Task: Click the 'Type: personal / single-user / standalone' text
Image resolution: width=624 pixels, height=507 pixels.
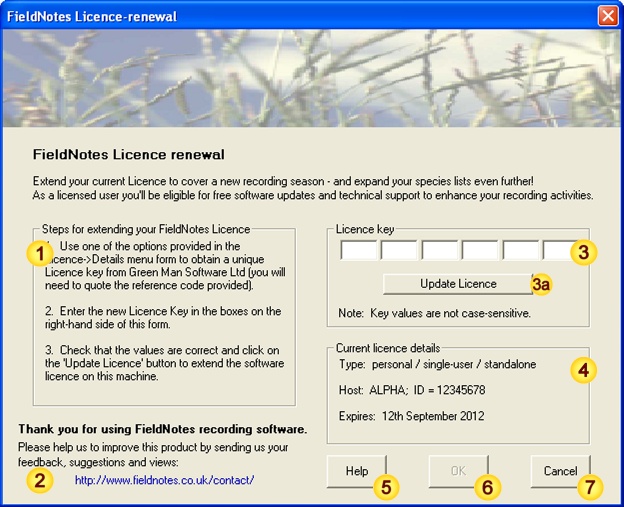Action: (x=437, y=365)
